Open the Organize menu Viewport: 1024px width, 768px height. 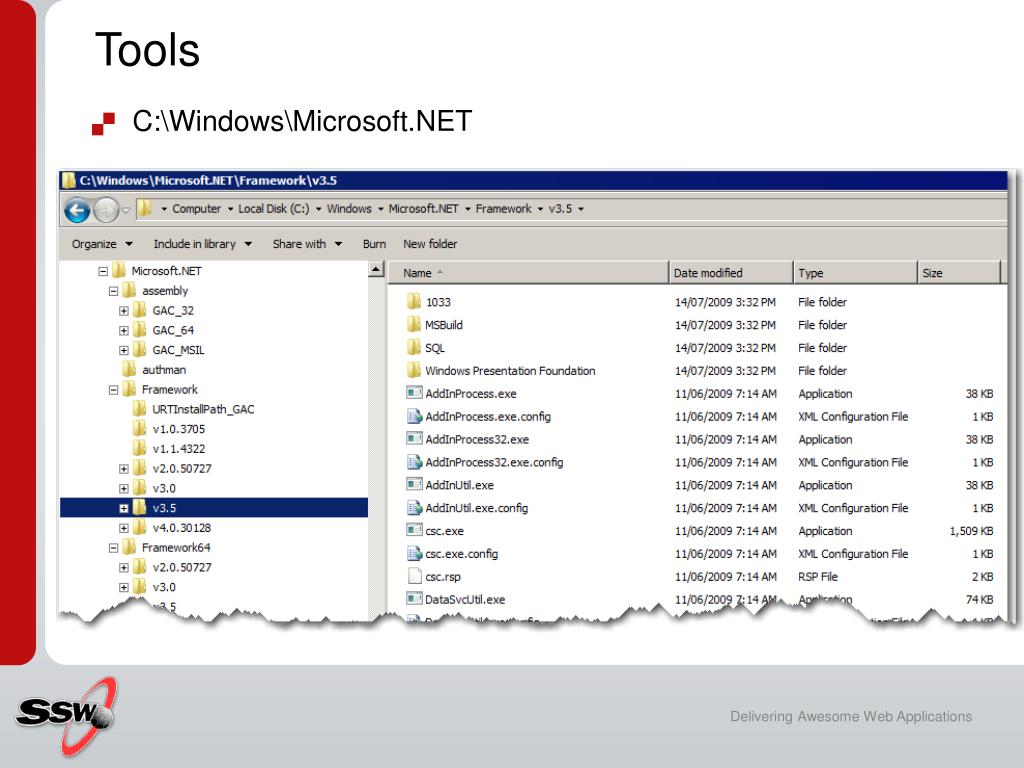[102, 244]
